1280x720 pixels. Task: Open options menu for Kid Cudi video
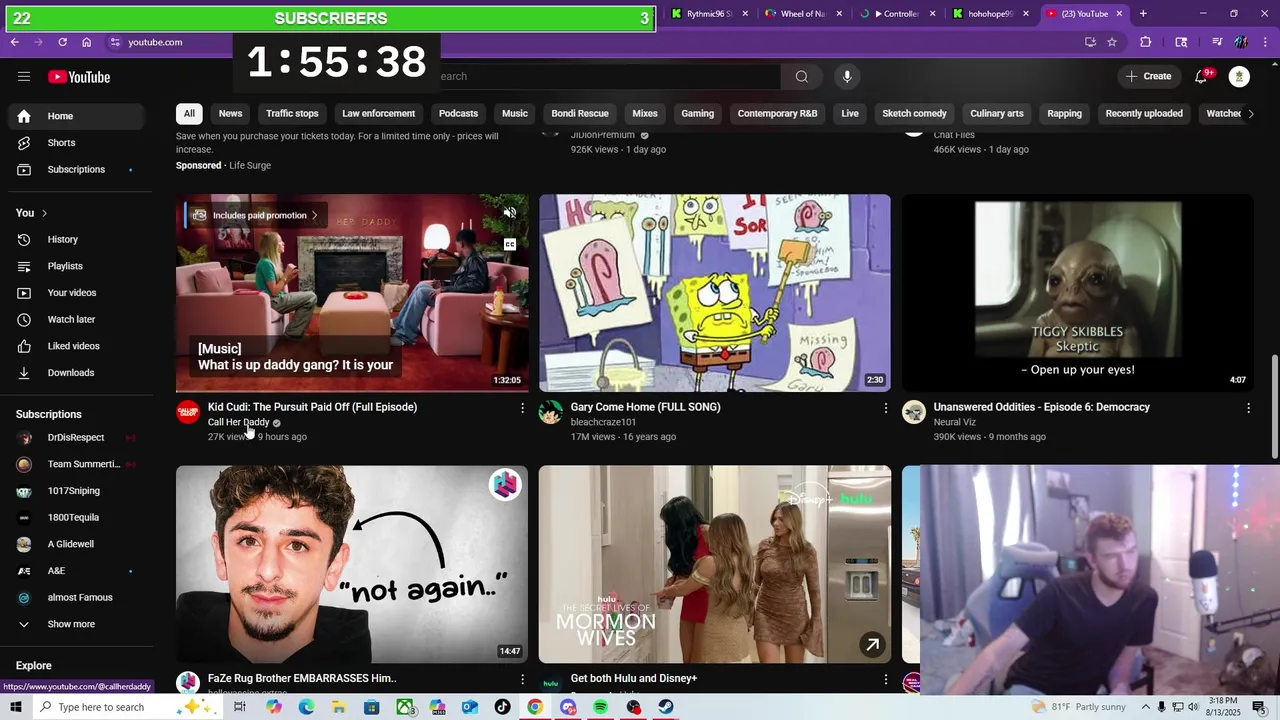(522, 408)
